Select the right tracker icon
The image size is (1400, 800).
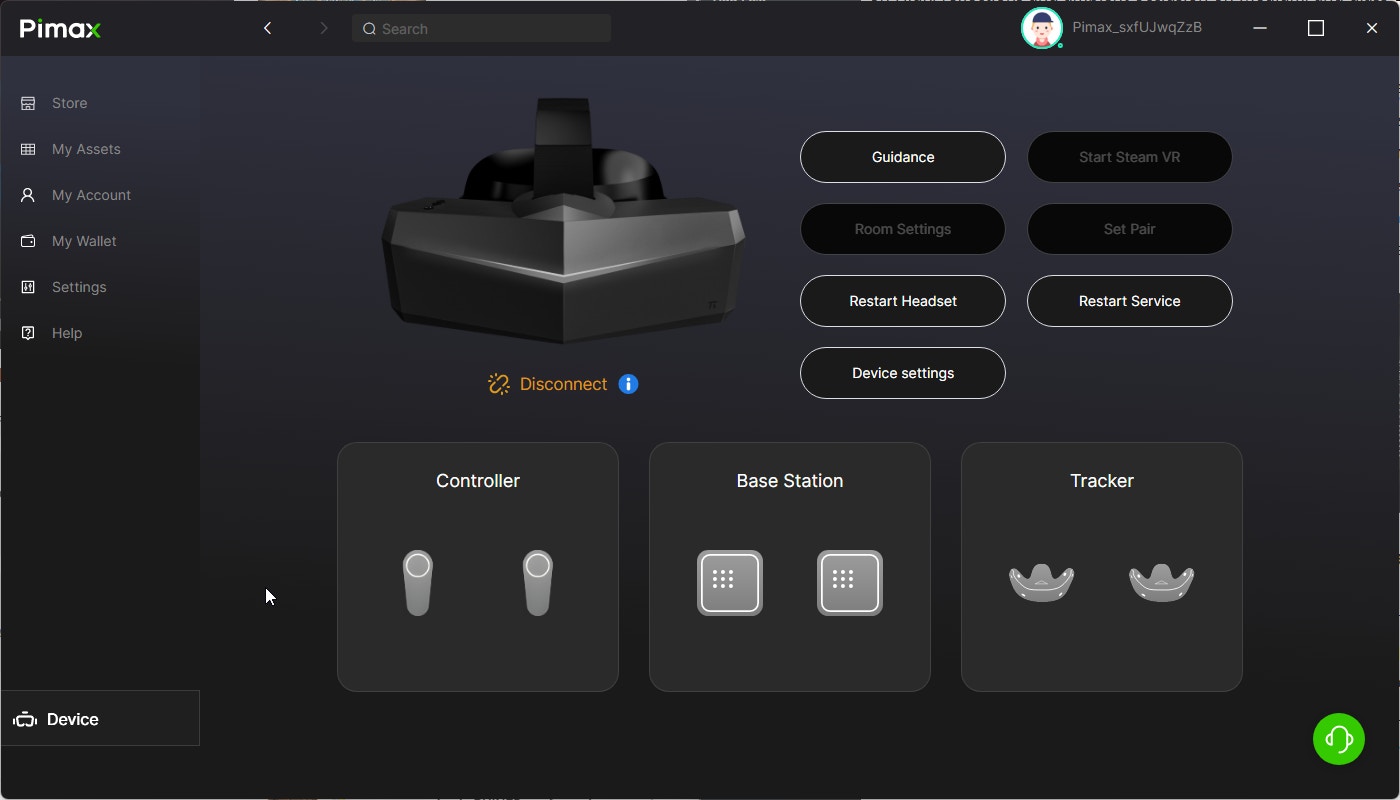[x=1161, y=582]
